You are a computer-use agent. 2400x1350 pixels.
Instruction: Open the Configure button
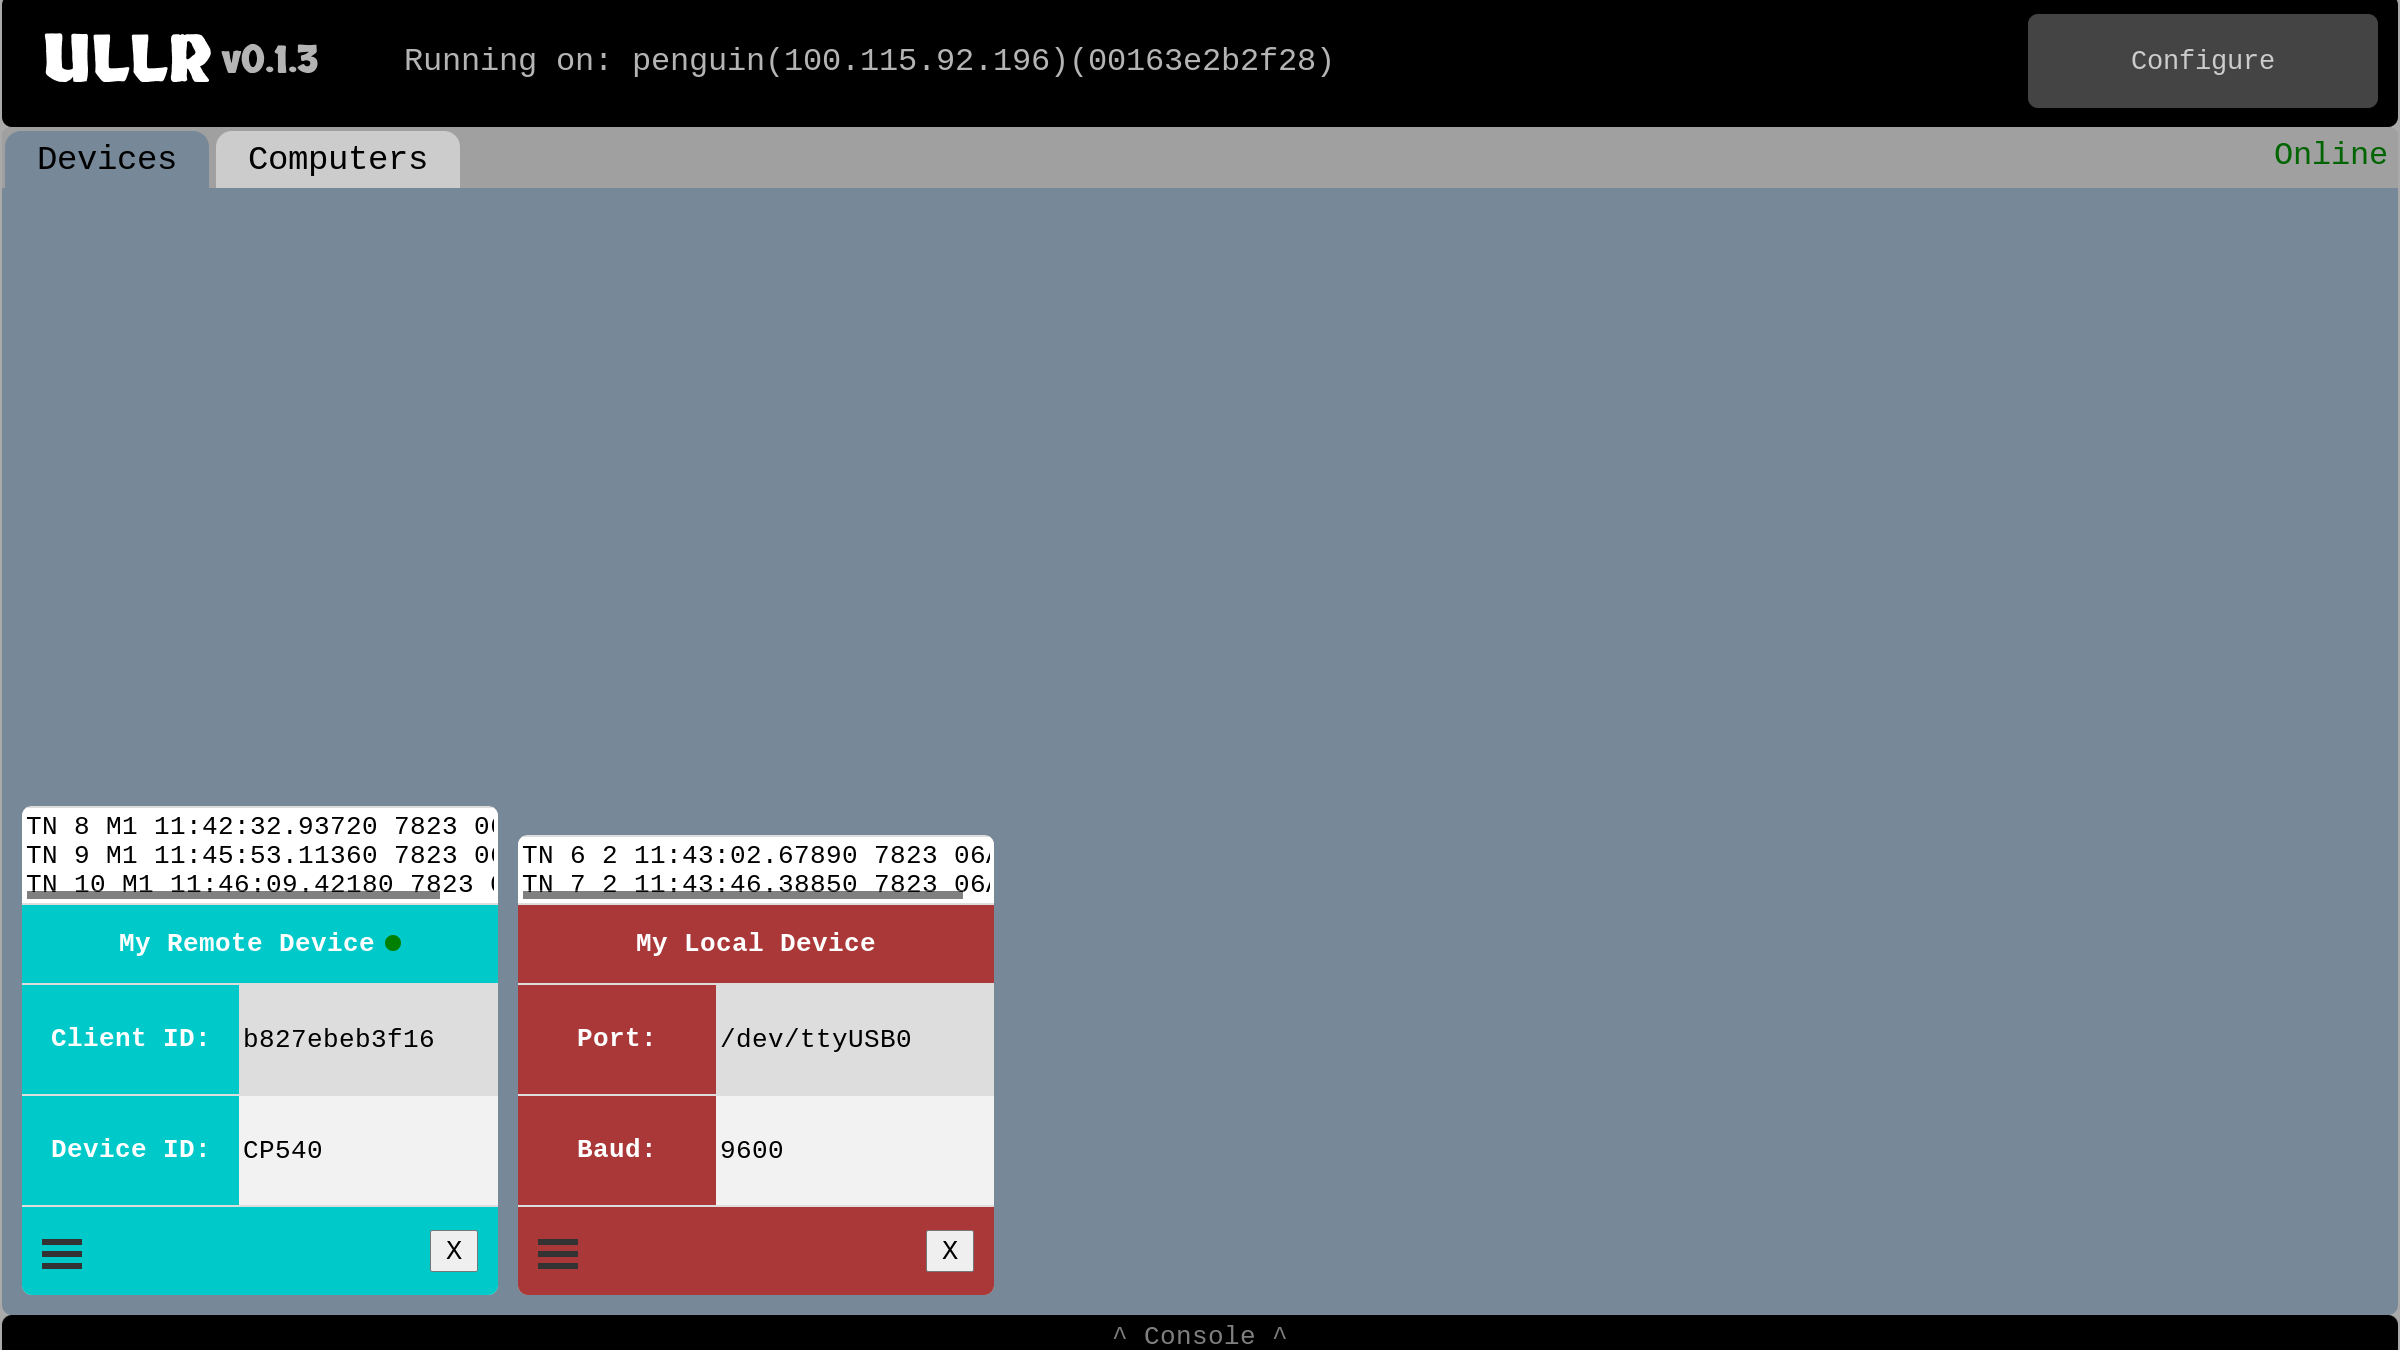coord(2202,61)
